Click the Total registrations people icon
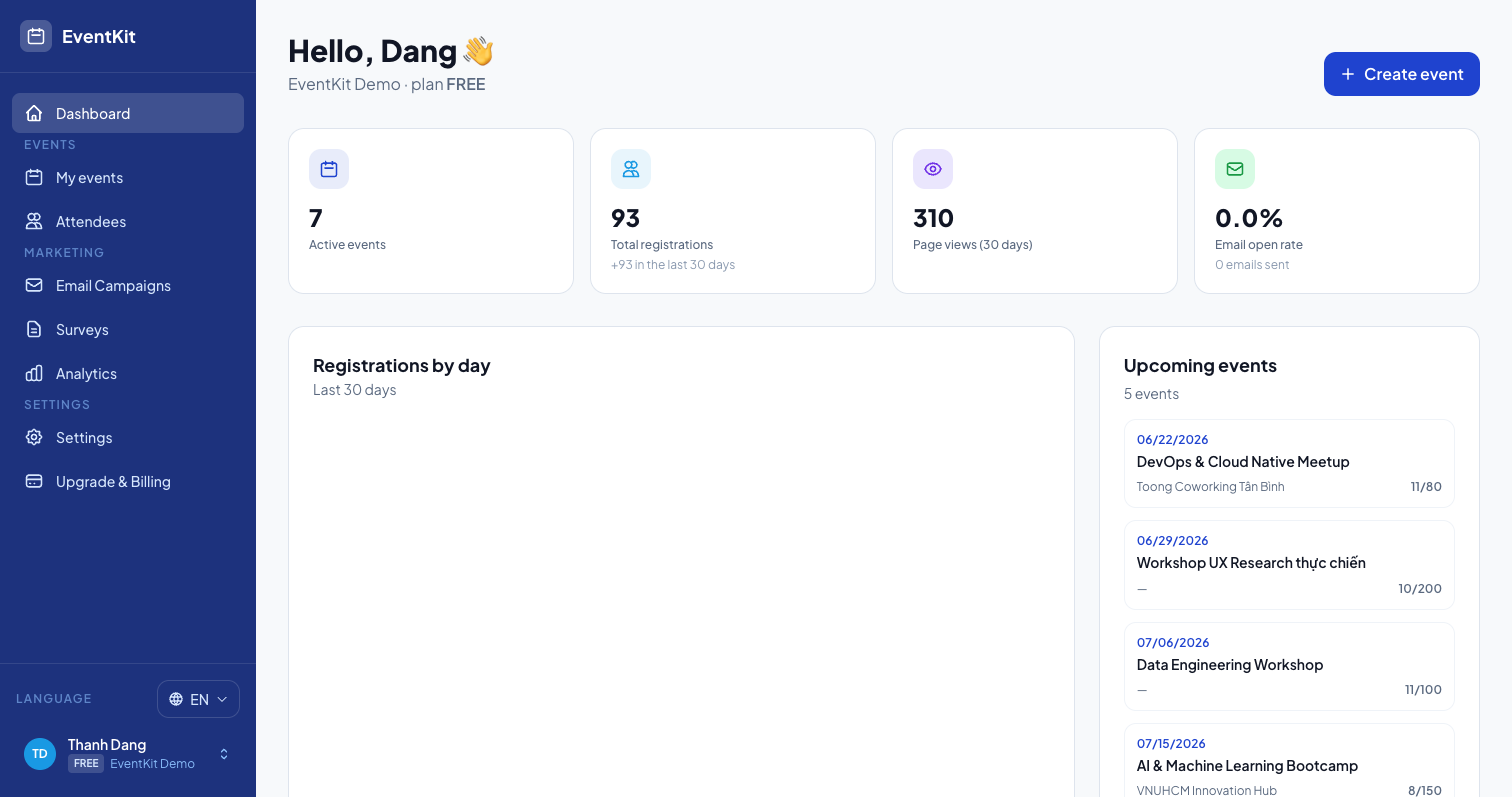1512x797 pixels. click(x=631, y=169)
